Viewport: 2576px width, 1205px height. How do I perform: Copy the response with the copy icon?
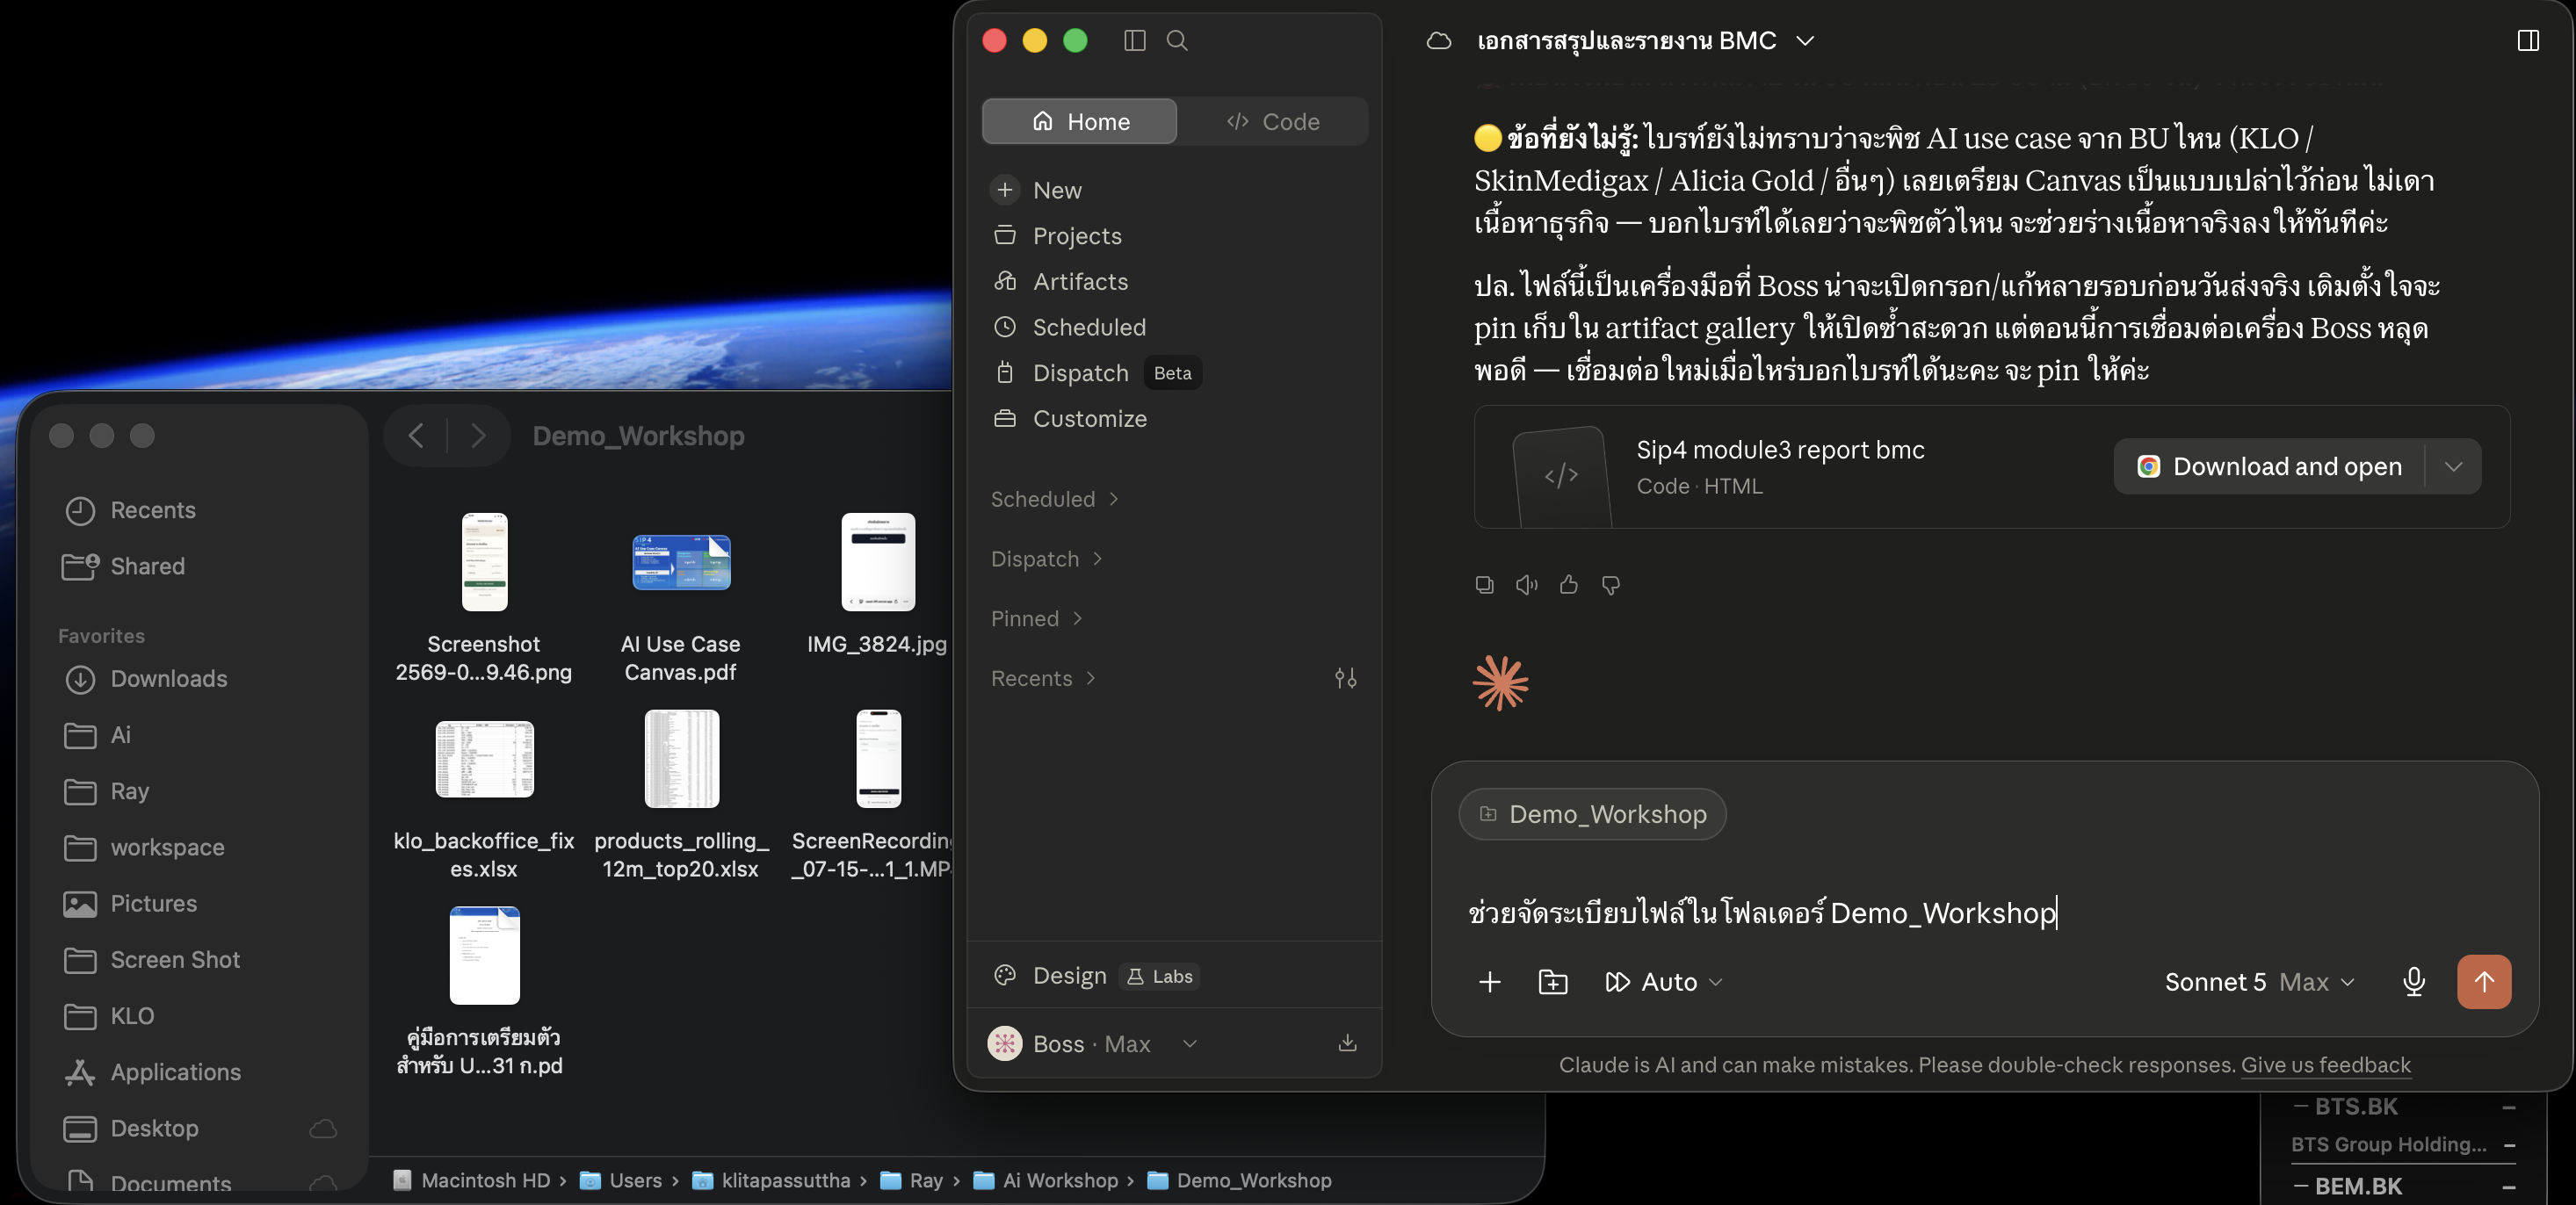[1484, 585]
